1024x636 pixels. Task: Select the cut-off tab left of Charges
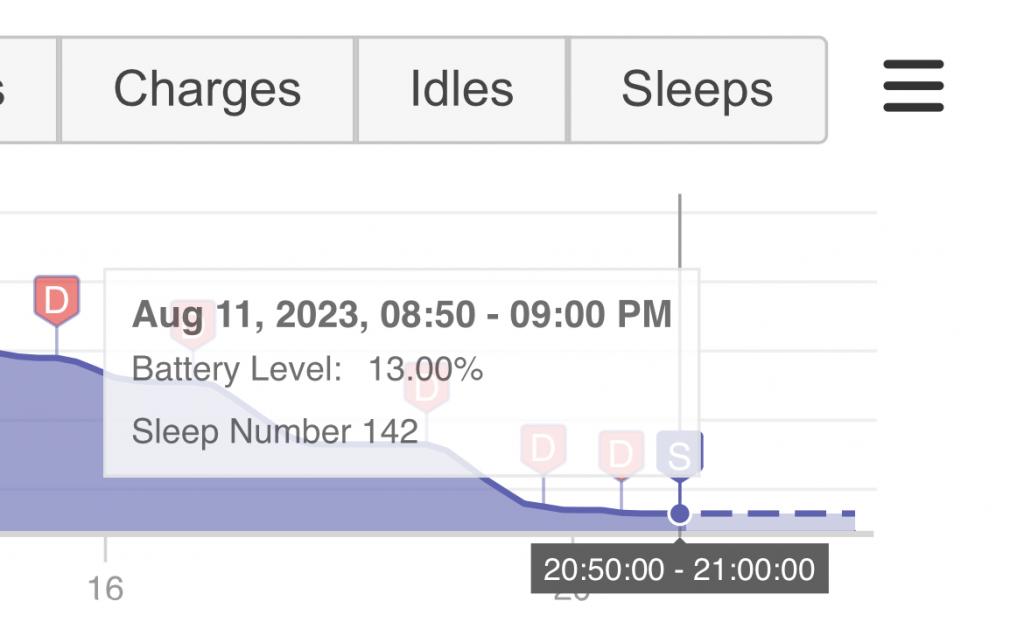(27, 89)
